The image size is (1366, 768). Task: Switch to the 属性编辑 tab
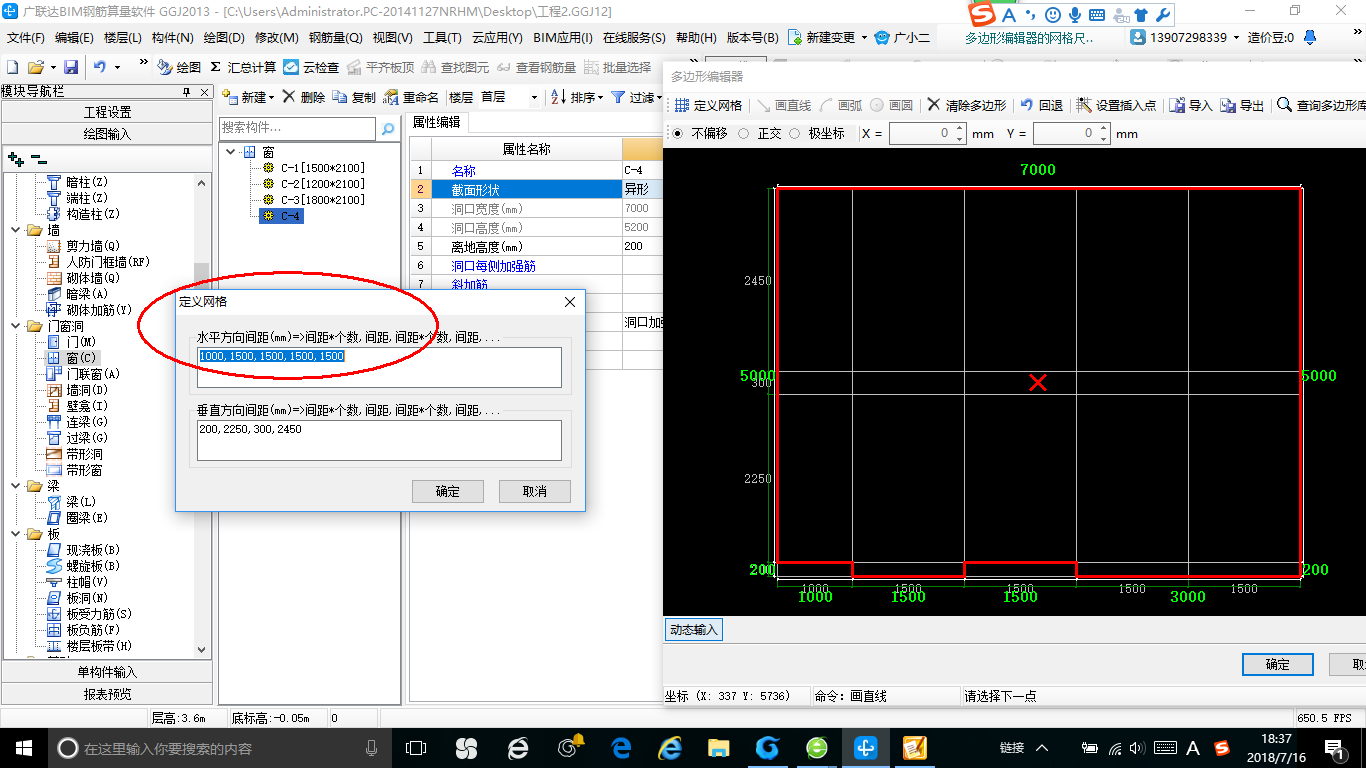point(437,122)
